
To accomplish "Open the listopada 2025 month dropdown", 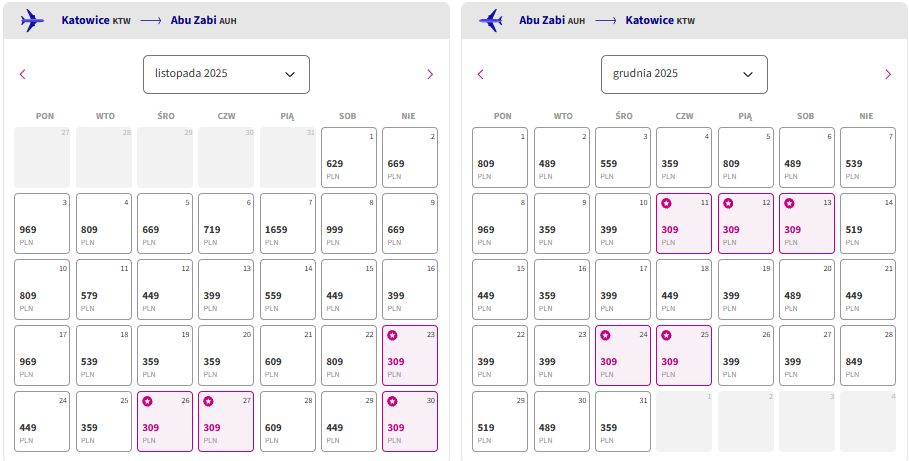I will point(226,74).
